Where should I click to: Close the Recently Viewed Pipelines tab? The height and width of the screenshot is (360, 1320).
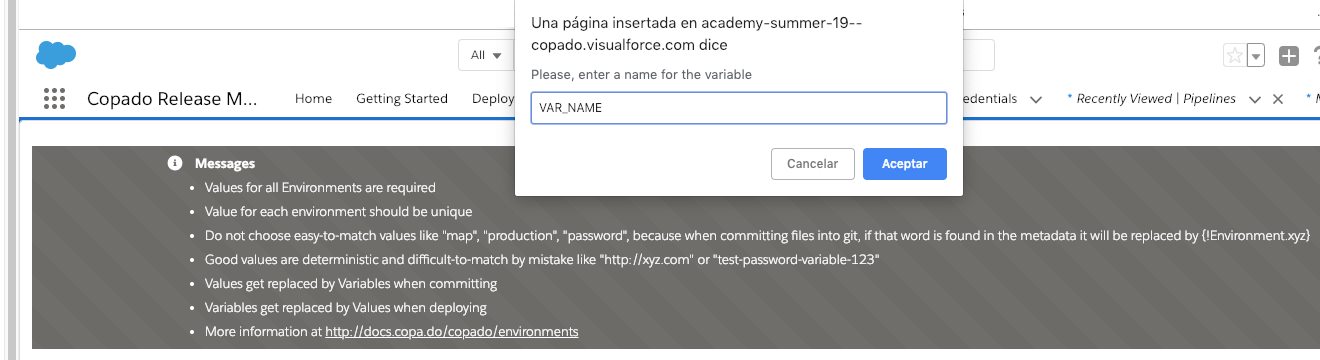coord(1277,99)
